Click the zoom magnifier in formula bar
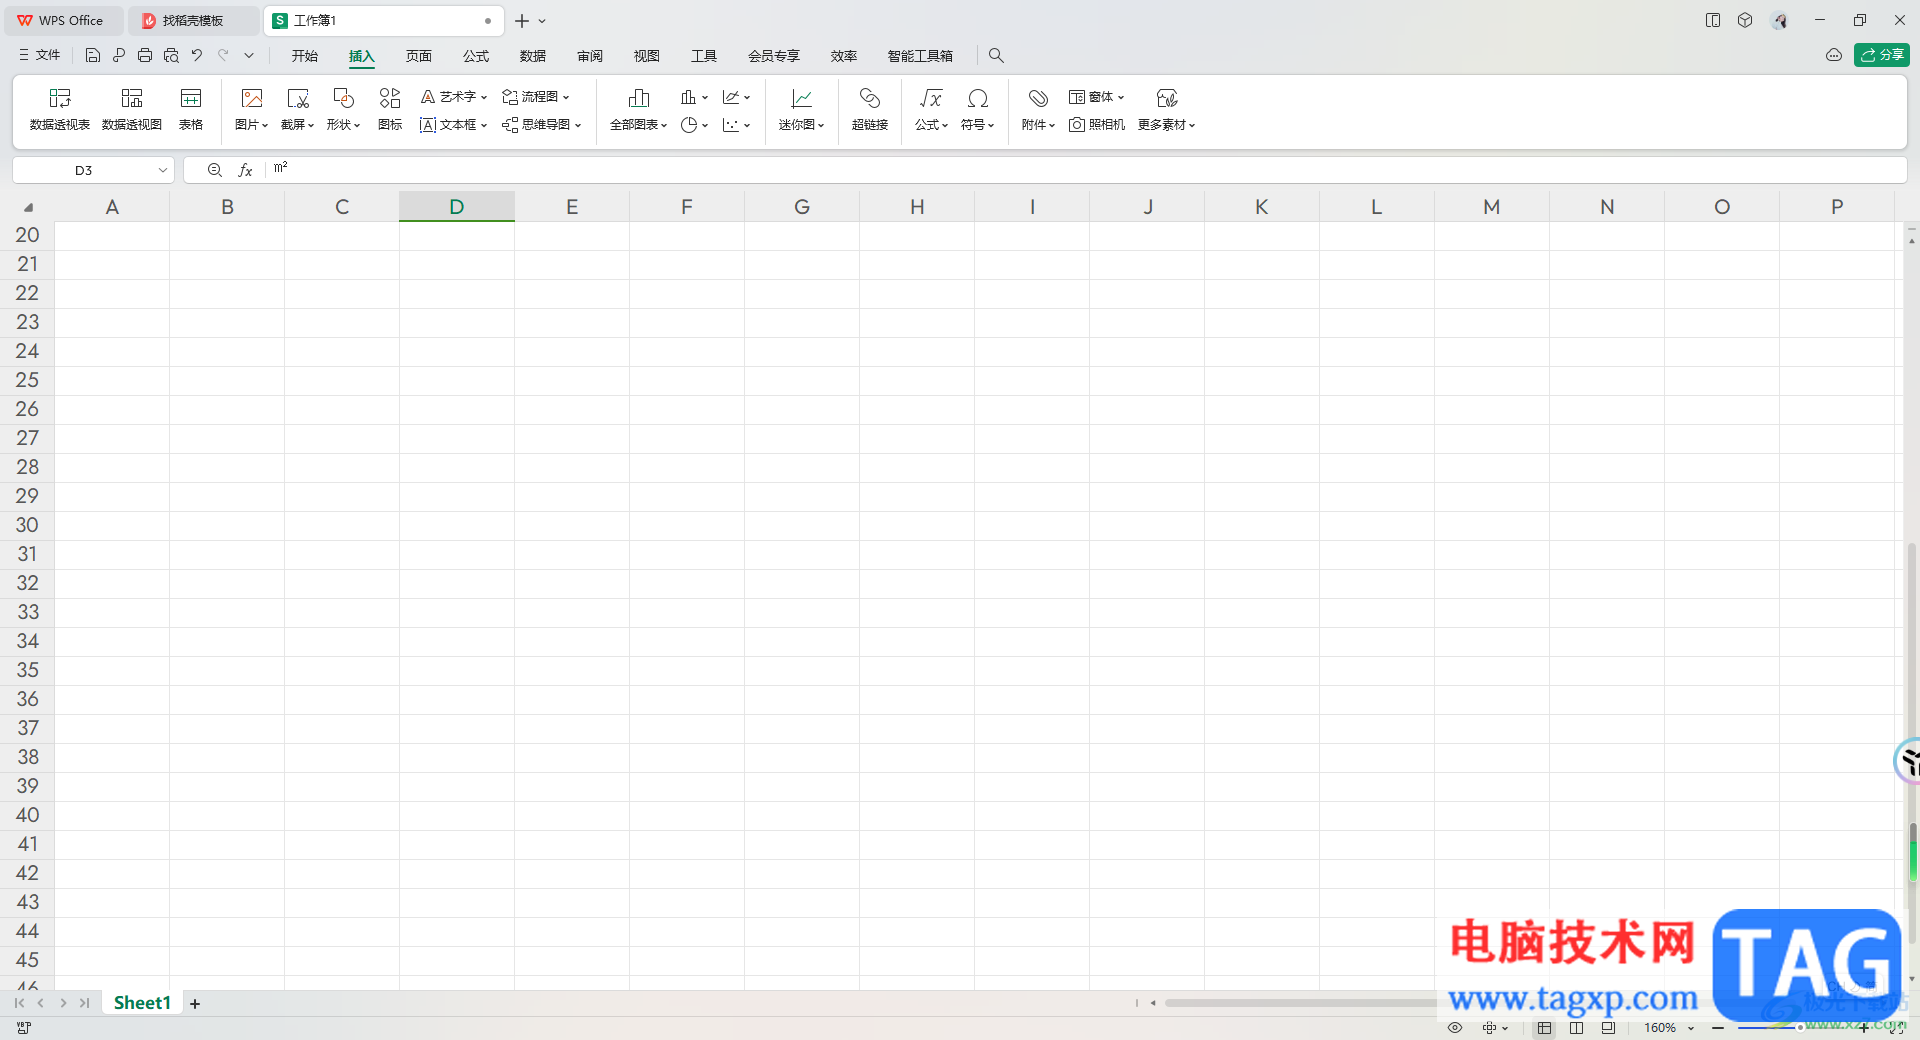The height and width of the screenshot is (1040, 1920). [214, 171]
